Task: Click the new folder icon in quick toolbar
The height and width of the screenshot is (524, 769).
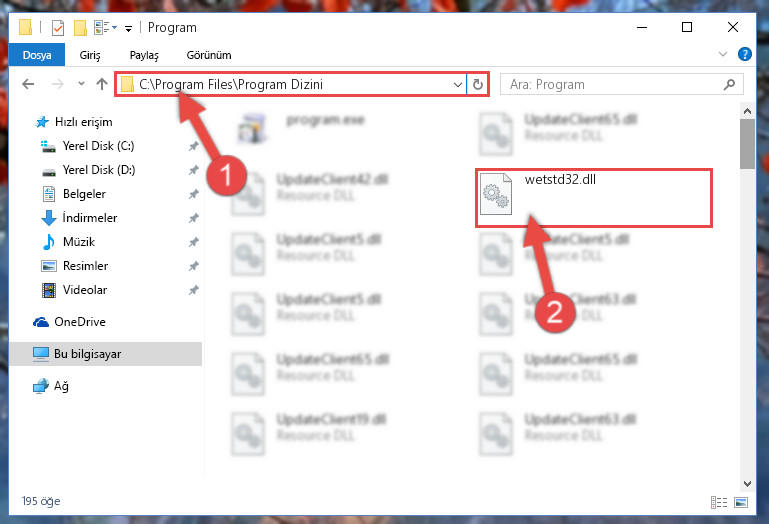Action: (x=80, y=28)
